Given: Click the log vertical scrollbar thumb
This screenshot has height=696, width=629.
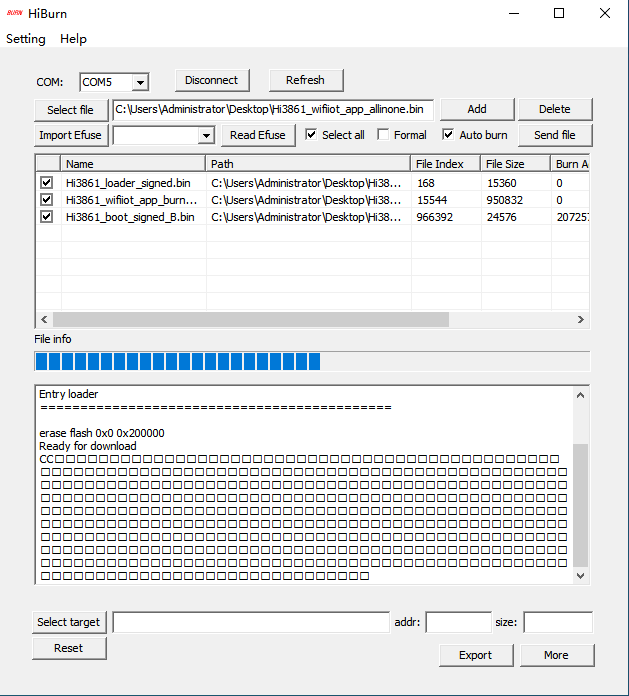Looking at the screenshot, I should coord(580,505).
